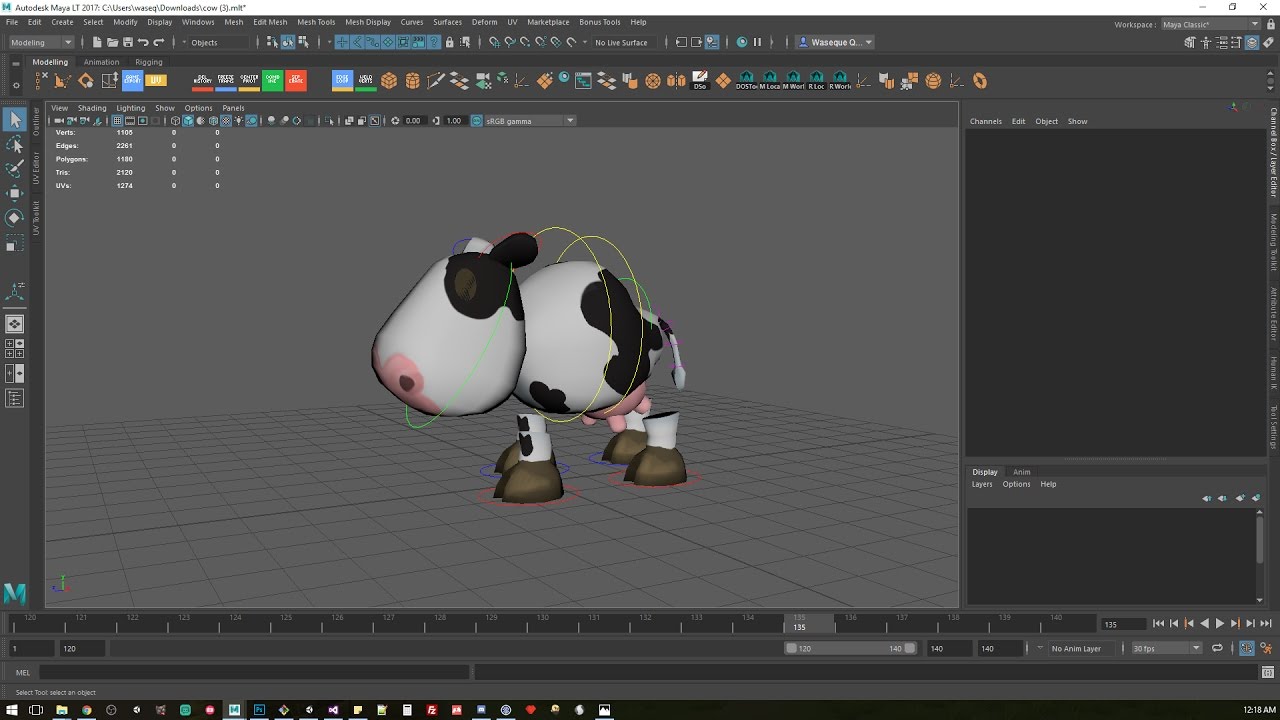Switch to the Anim layer tab
The image size is (1280, 720).
point(1021,472)
